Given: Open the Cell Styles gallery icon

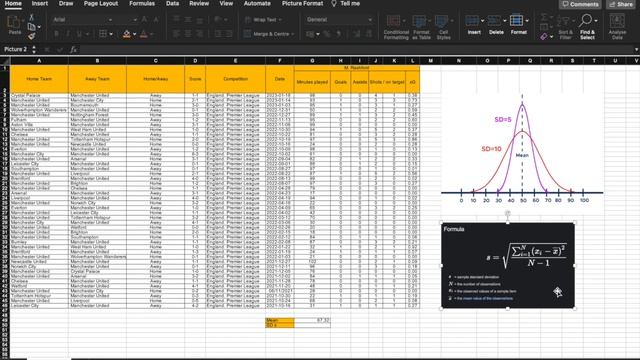Looking at the screenshot, I should click(x=441, y=21).
